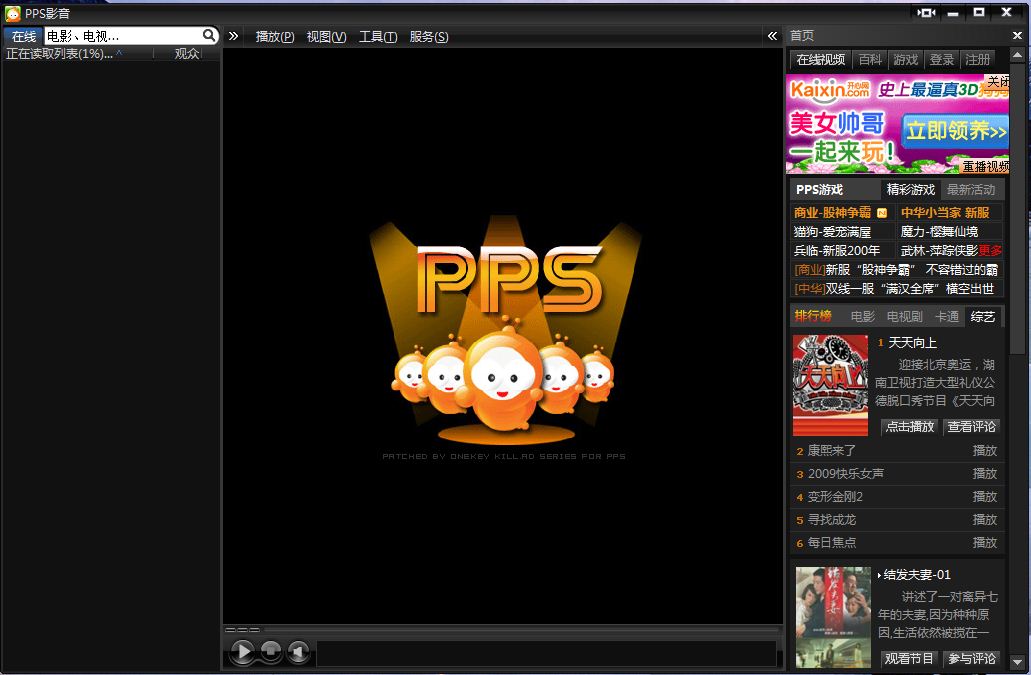1031x675 pixels.
Task: Click 点击播放 button
Action: point(909,427)
